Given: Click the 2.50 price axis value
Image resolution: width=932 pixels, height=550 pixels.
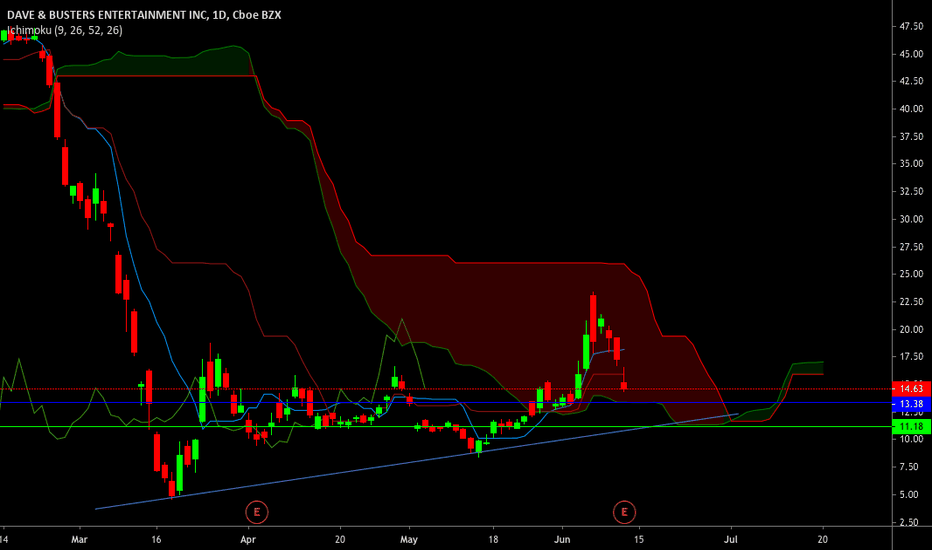Looking at the screenshot, I should tap(909, 523).
